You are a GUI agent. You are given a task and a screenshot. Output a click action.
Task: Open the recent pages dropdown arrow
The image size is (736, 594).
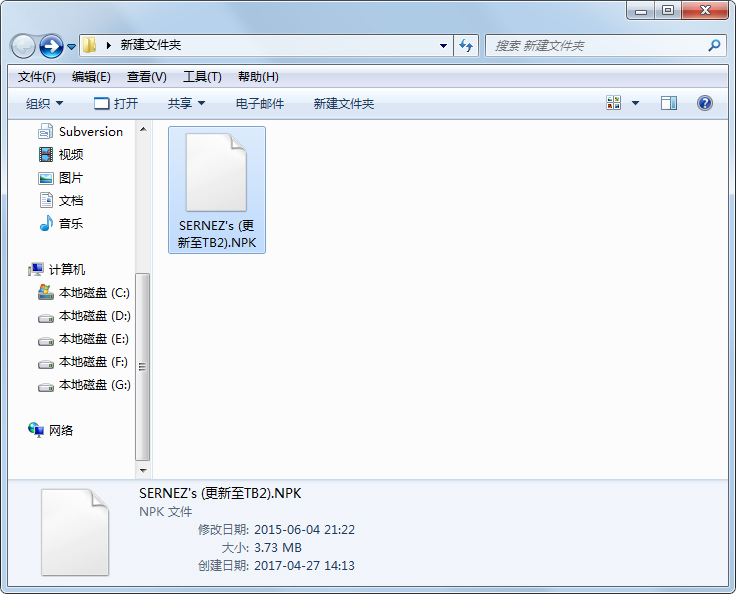(x=71, y=46)
